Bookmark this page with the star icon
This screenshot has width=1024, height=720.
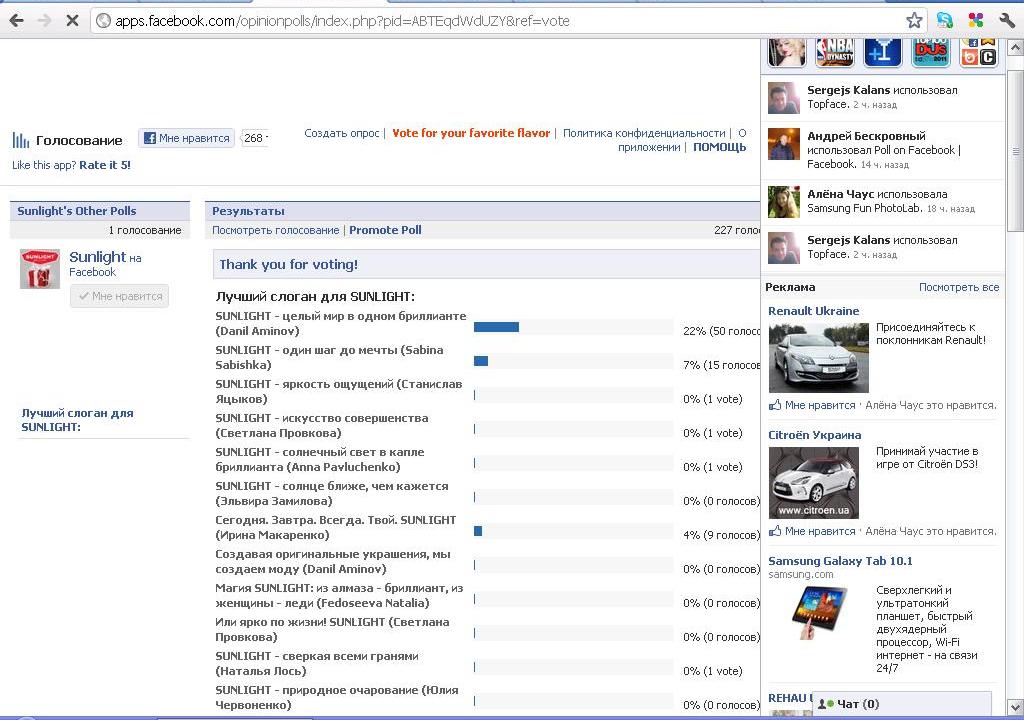pyautogui.click(x=913, y=20)
